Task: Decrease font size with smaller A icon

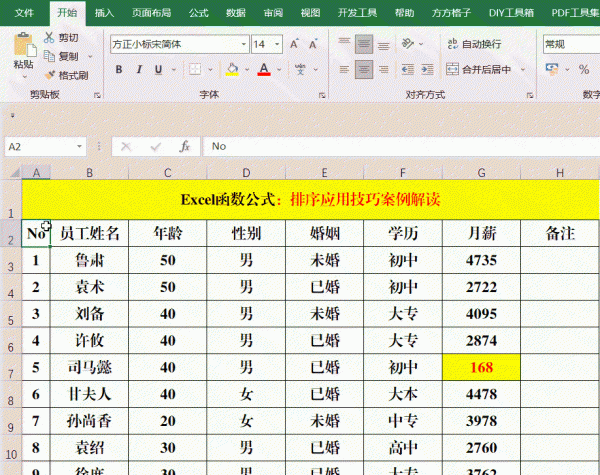Action: [x=313, y=44]
